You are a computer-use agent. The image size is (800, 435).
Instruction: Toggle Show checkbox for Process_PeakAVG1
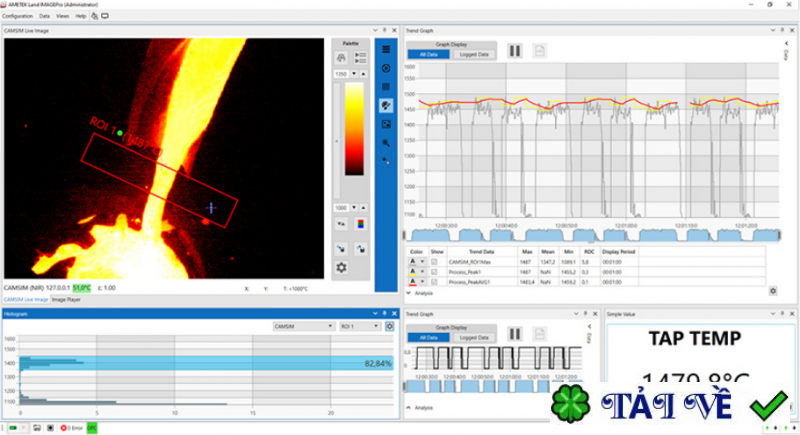click(434, 282)
